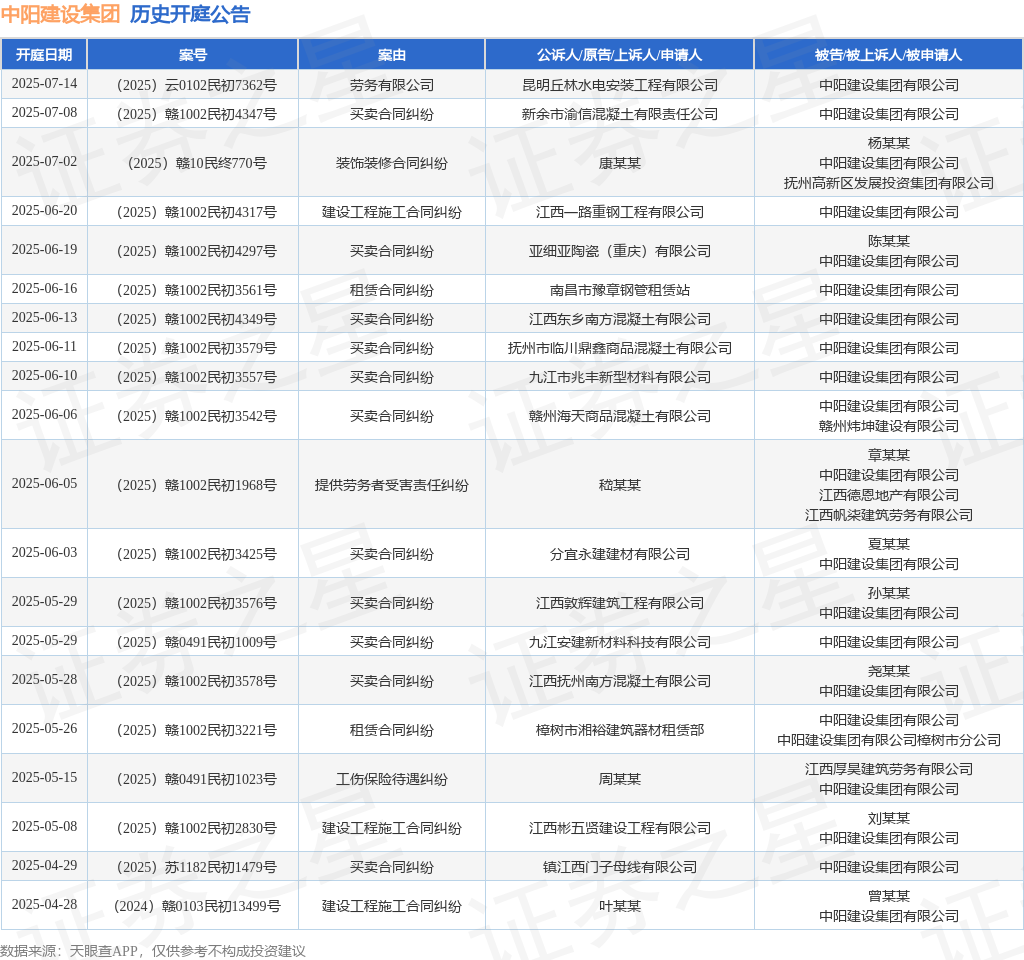Click the 公诉人/原告/上诉人/申请人 column header
The image size is (1024, 960).
point(619,55)
